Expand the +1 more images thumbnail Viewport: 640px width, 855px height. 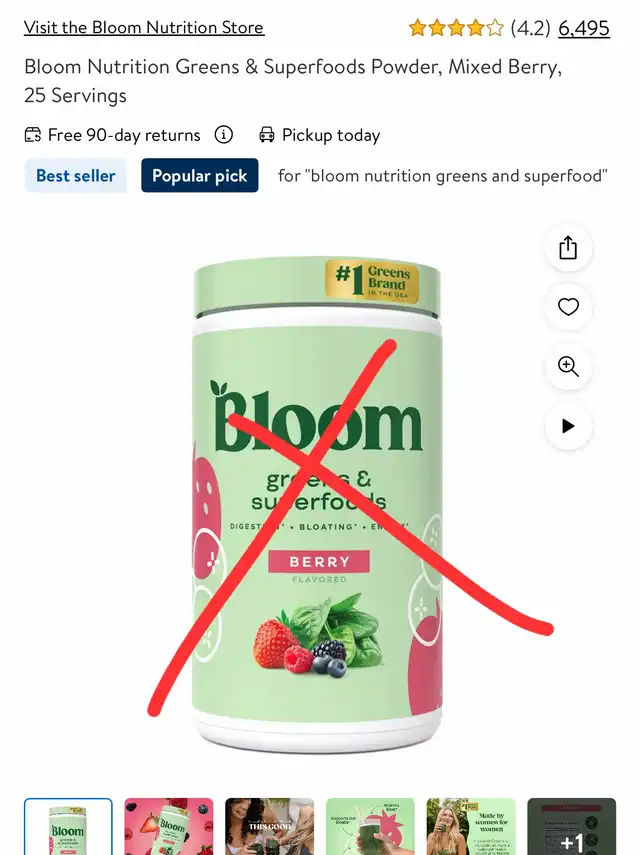click(x=571, y=827)
